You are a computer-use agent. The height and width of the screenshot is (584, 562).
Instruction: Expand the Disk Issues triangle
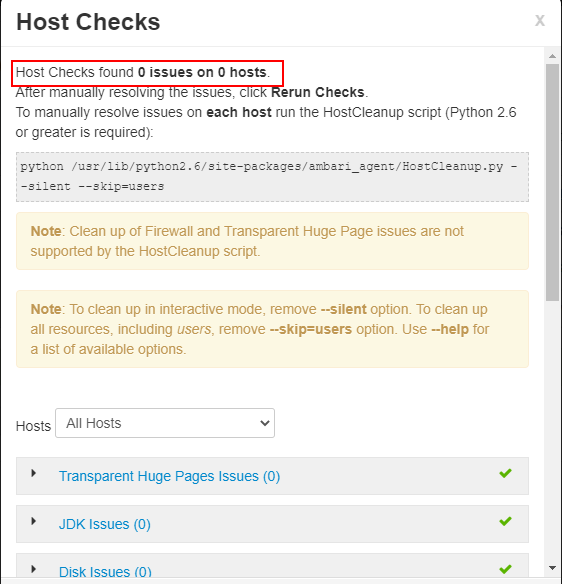click(34, 569)
